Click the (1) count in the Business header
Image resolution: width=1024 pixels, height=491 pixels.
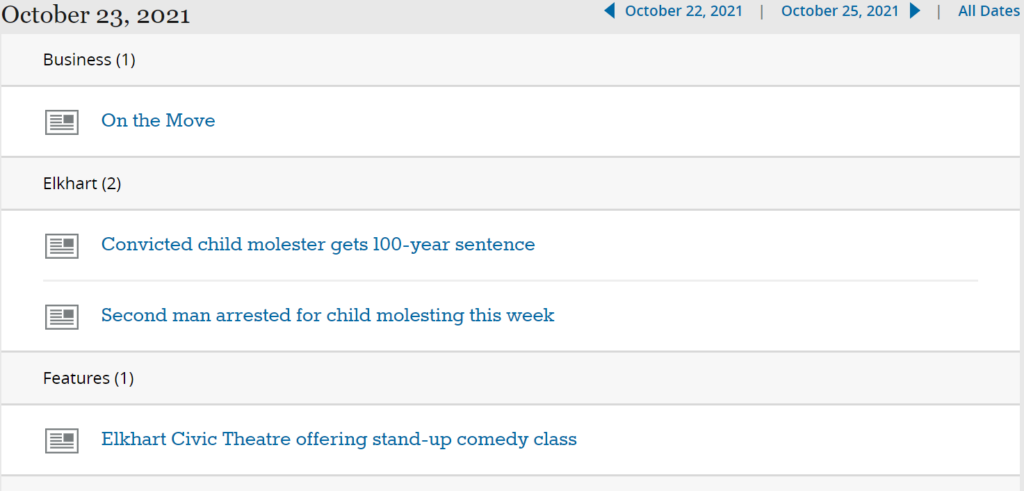[125, 60]
